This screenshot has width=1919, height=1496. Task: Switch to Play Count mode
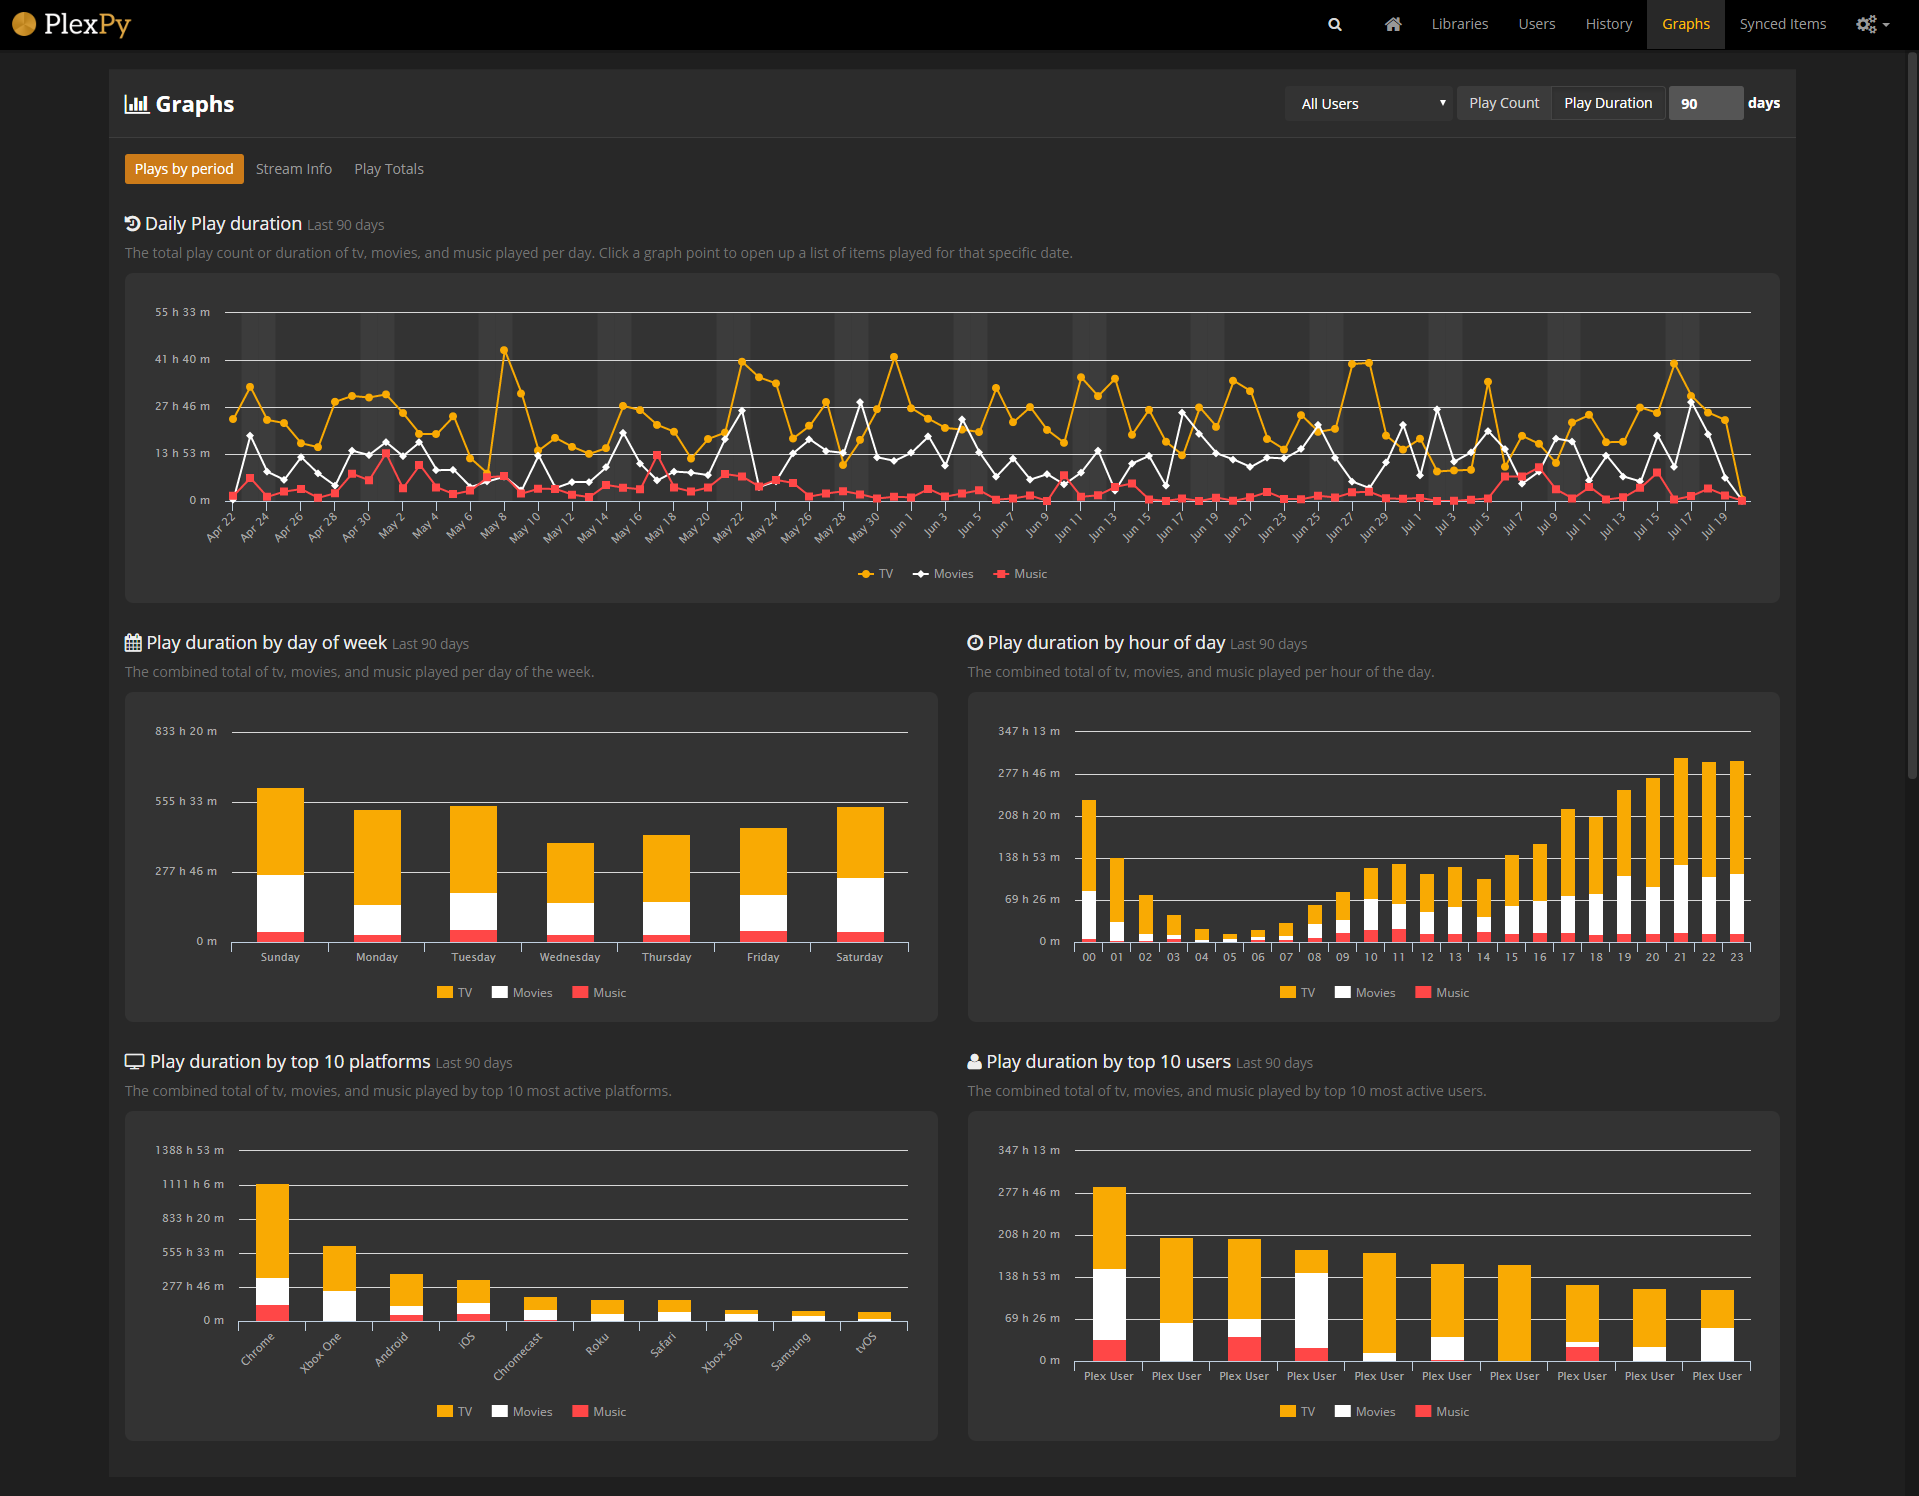[1503, 103]
